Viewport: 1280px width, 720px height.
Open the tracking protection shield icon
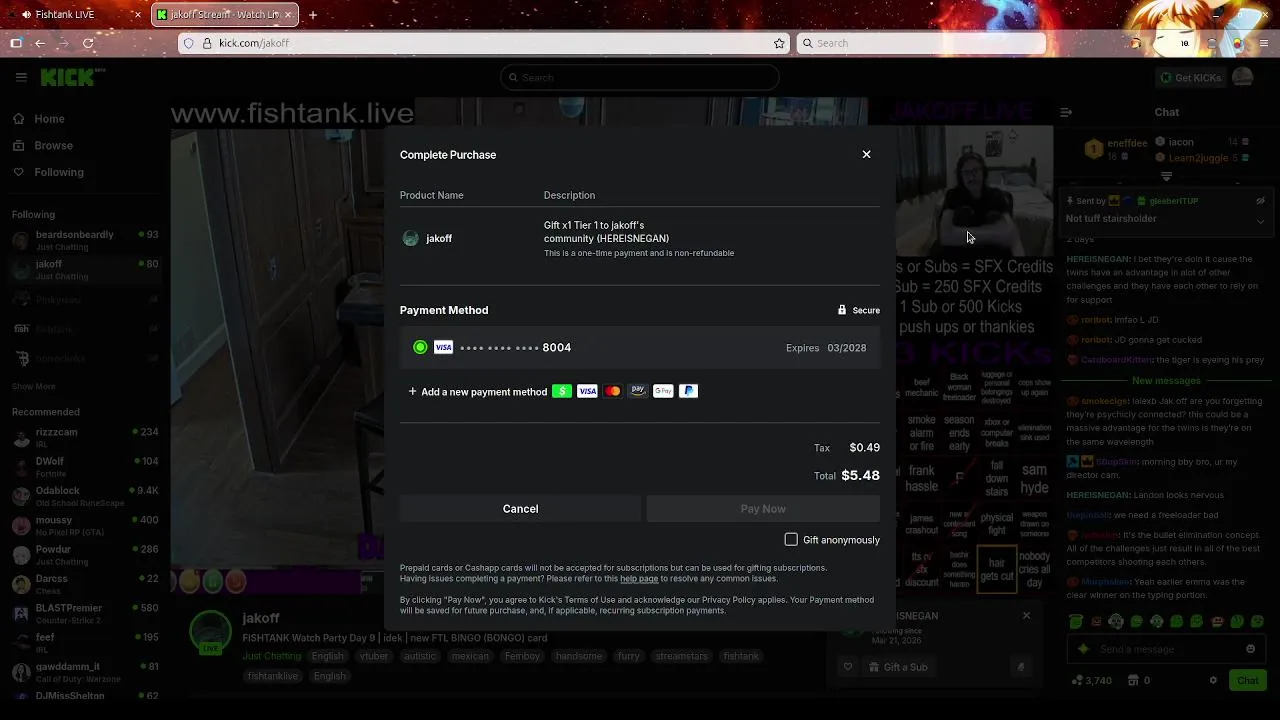coord(188,43)
